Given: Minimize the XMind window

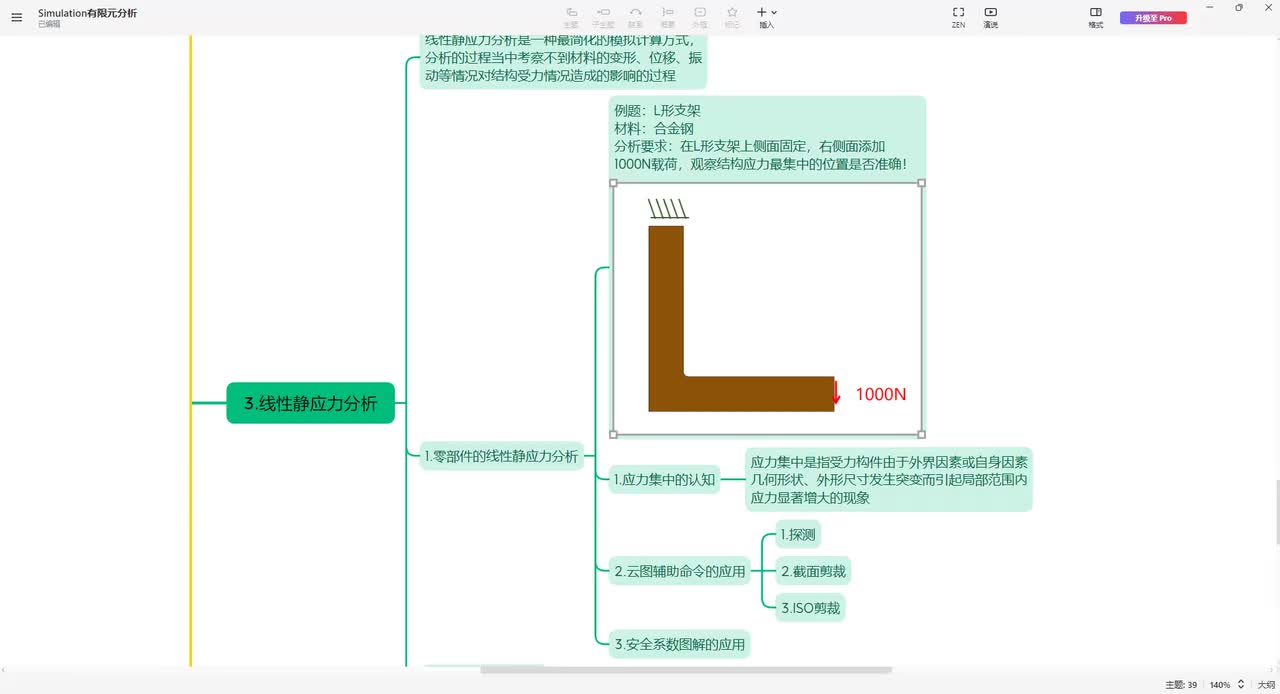Looking at the screenshot, I should coord(1211,7).
